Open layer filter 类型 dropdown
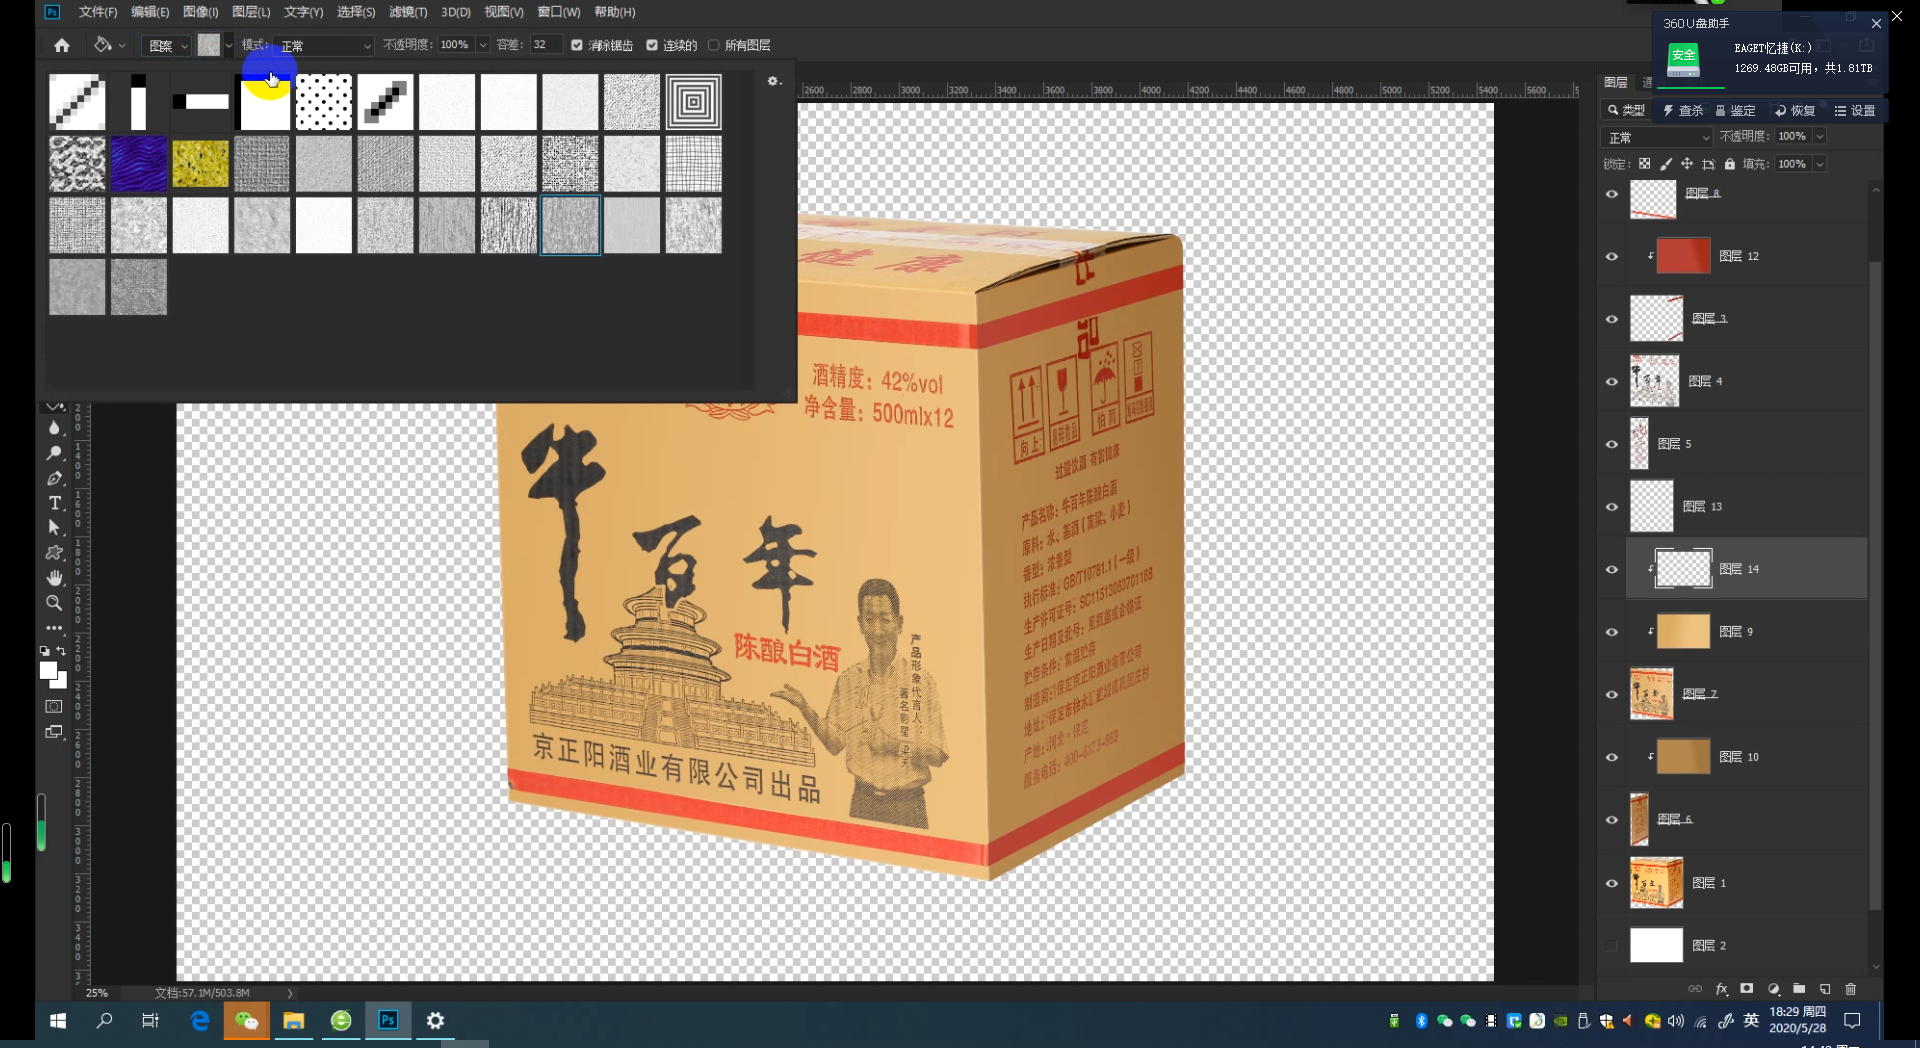 pyautogui.click(x=1627, y=110)
